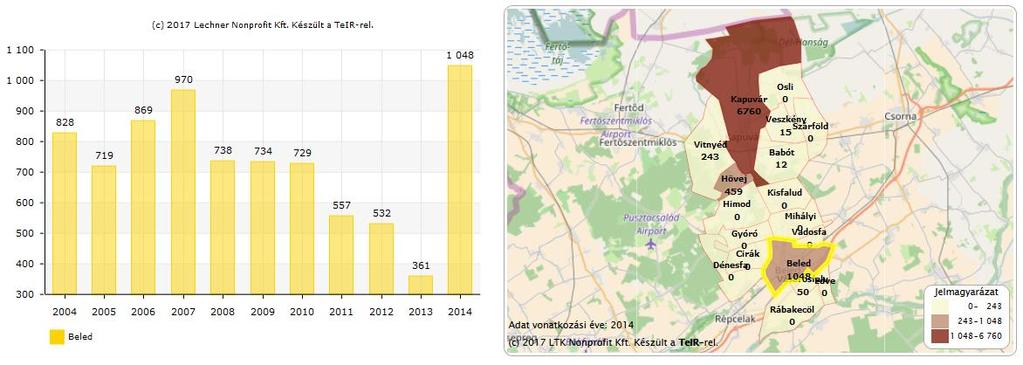Click the Fertőd town label on map
Screen dimensions: 1023x365
point(629,107)
